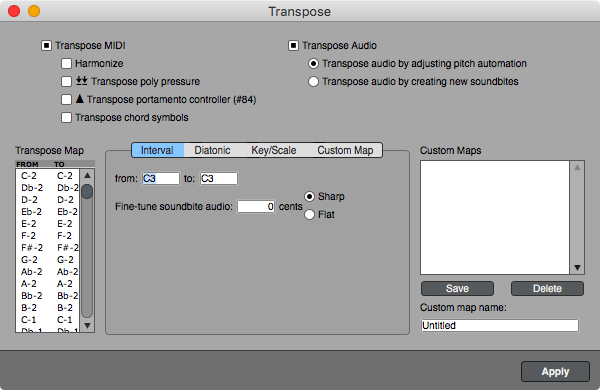
Task: Select the Sharp radio button
Action: [x=310, y=196]
